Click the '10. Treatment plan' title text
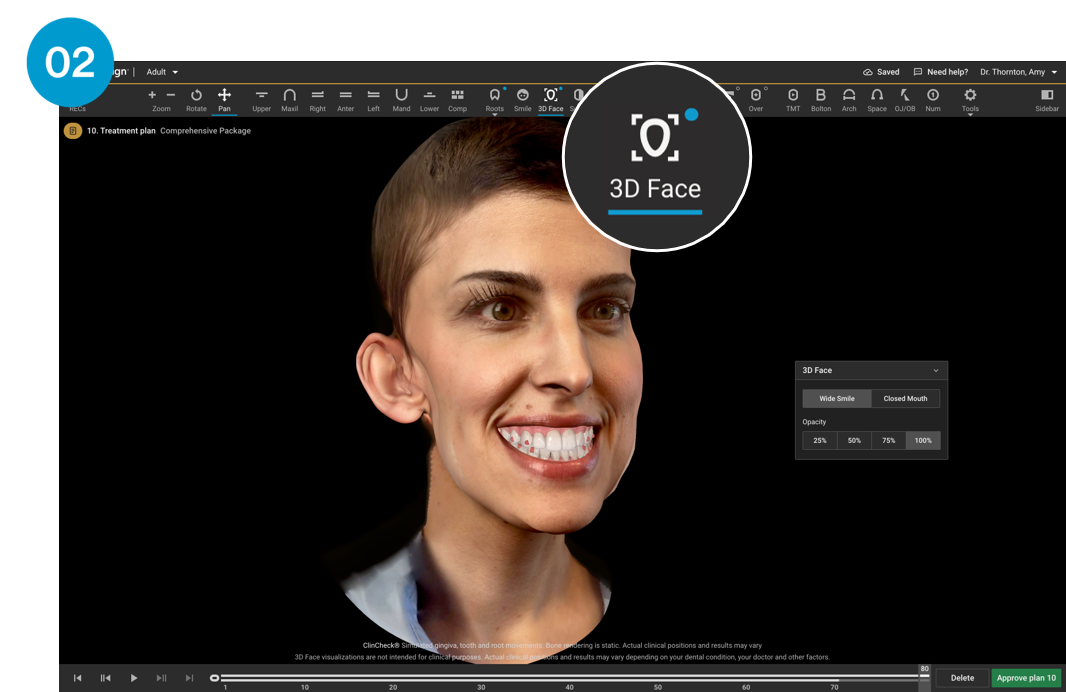The image size is (1066, 692). tap(121, 131)
